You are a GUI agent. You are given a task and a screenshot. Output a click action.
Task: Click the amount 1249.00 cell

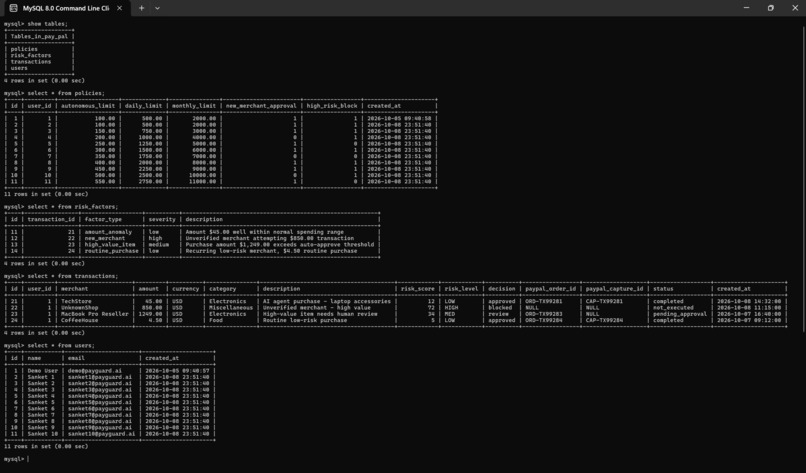pyautogui.click(x=151, y=314)
